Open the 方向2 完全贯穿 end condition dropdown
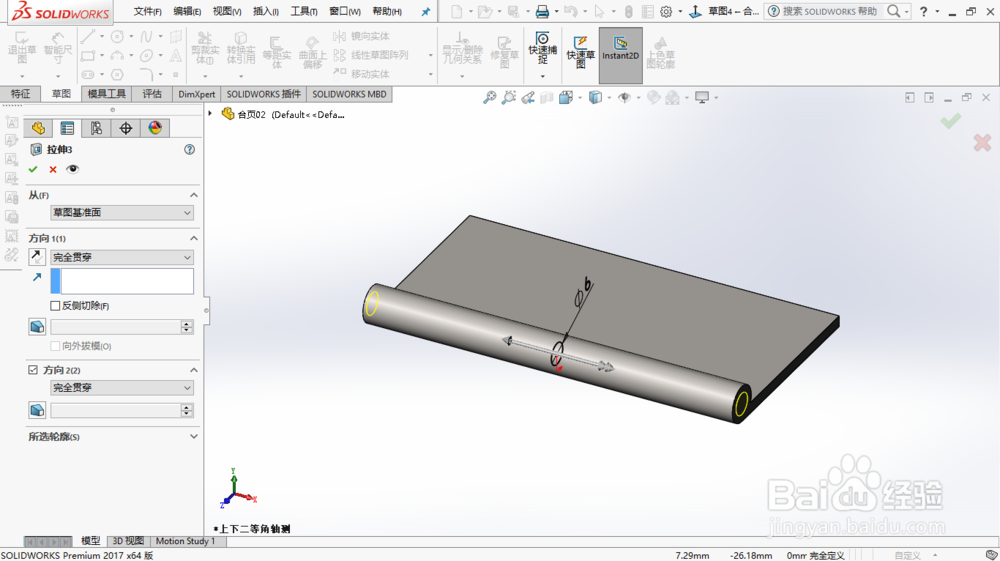Viewport: 1000px width, 561px height. [122, 388]
